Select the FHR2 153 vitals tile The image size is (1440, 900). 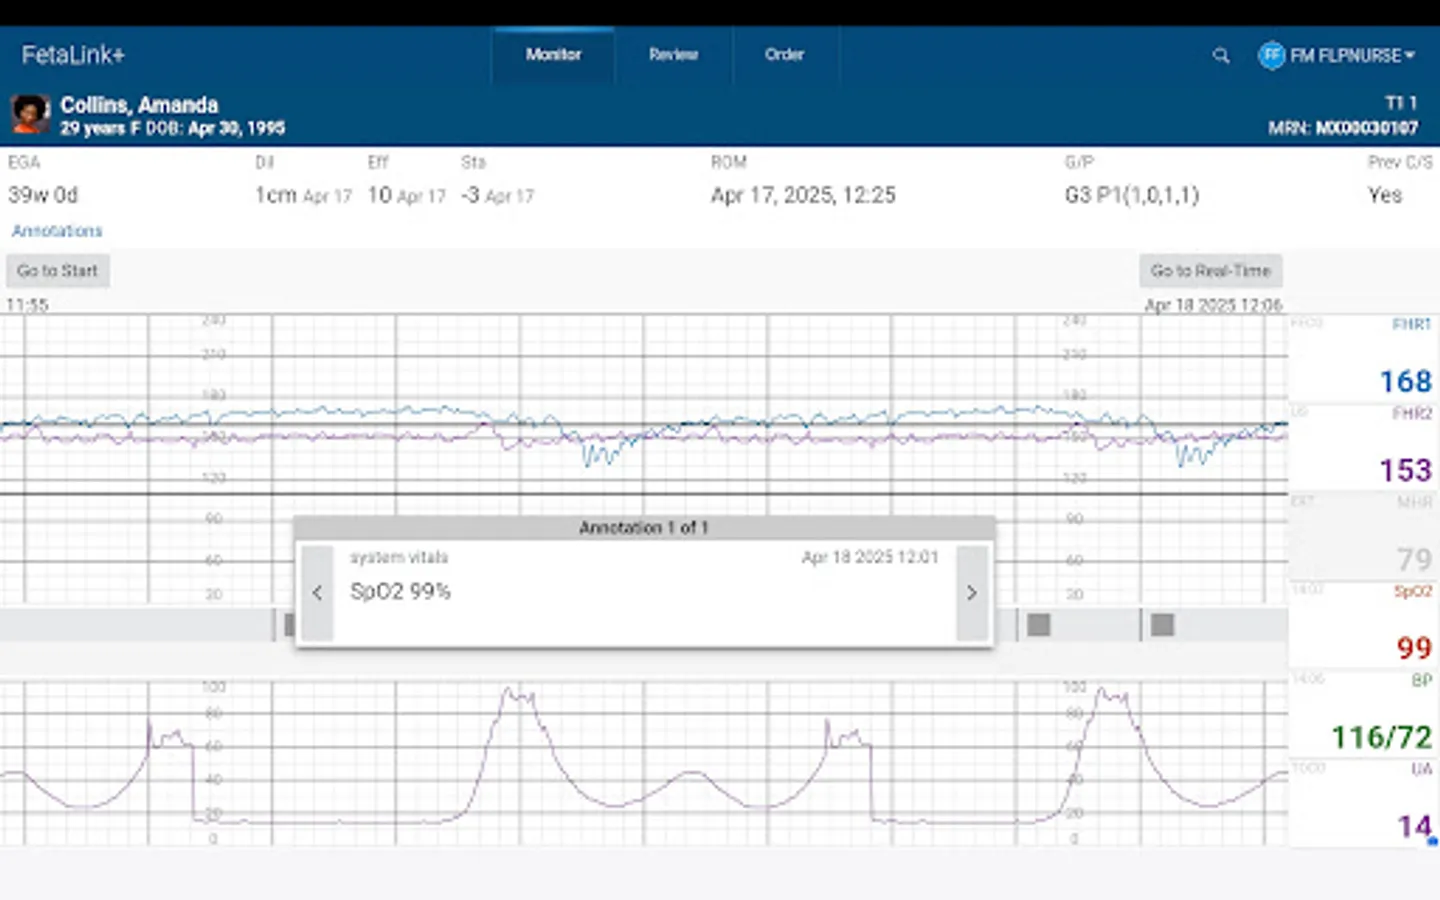click(x=1364, y=448)
